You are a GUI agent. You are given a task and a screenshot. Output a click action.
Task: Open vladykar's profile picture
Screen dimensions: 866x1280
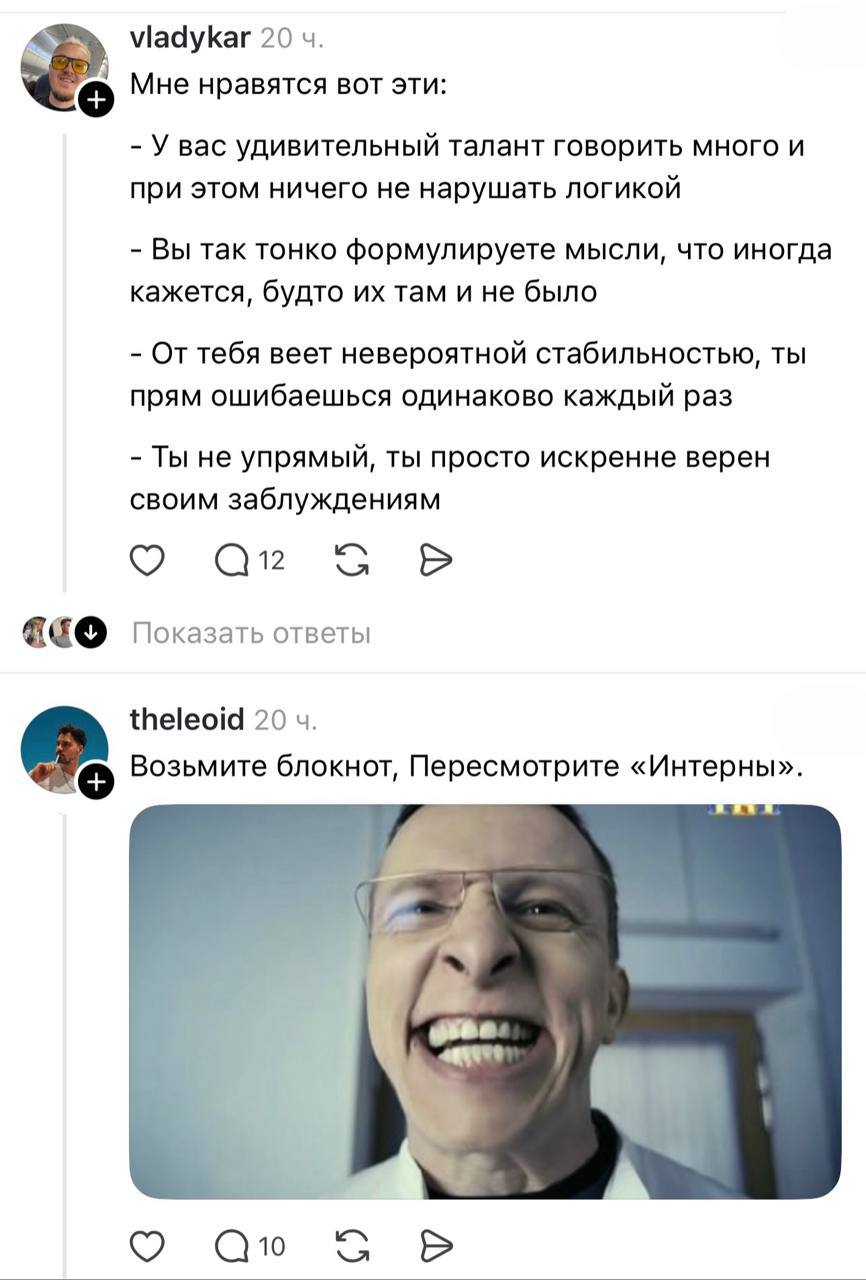[x=64, y=66]
